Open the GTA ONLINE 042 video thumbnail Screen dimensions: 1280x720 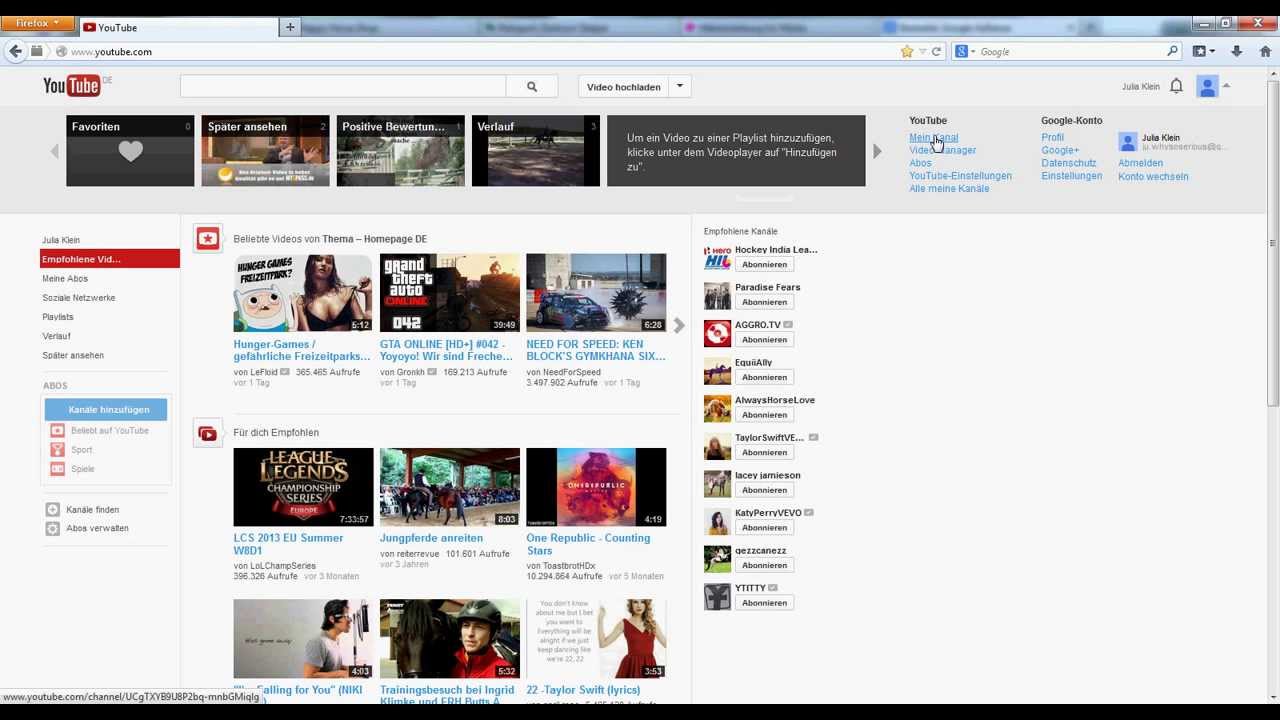[450, 293]
